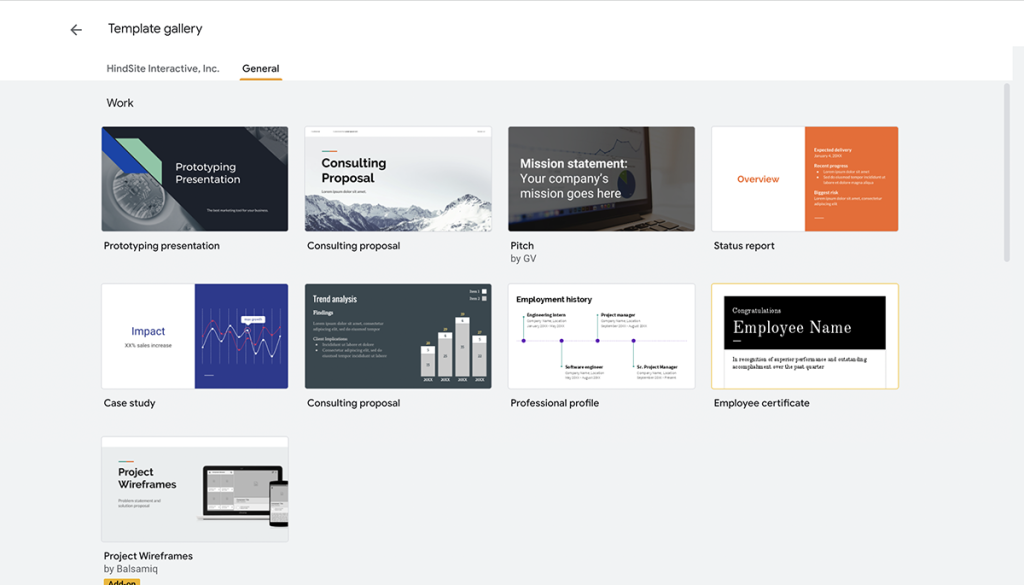Open the Project Wireframes template
Screen dimensions: 1024x585
coord(194,488)
